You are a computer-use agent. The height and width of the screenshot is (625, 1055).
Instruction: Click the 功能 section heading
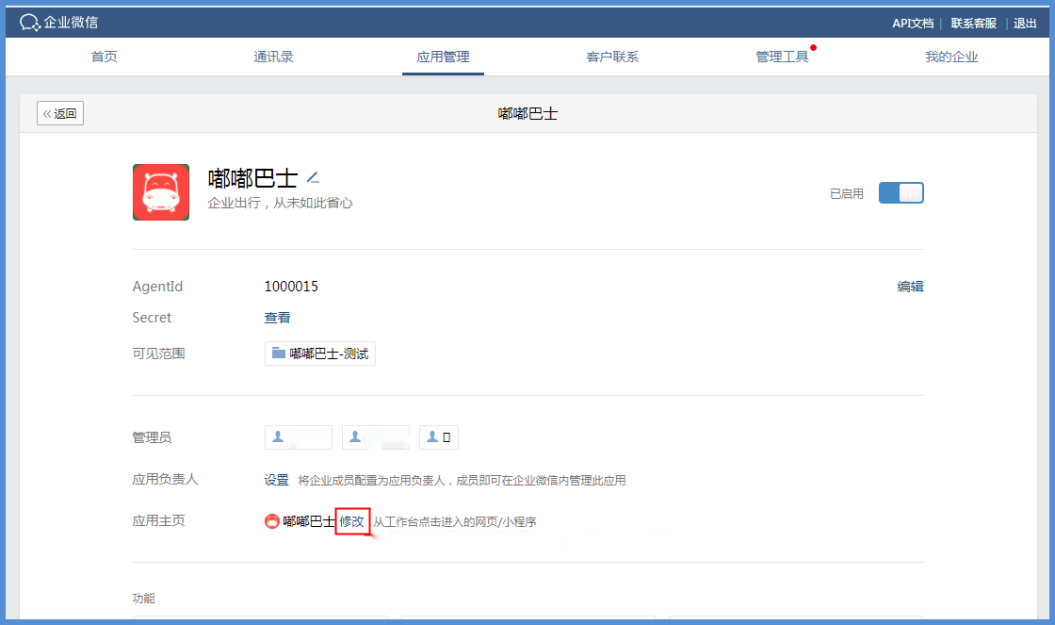144,598
